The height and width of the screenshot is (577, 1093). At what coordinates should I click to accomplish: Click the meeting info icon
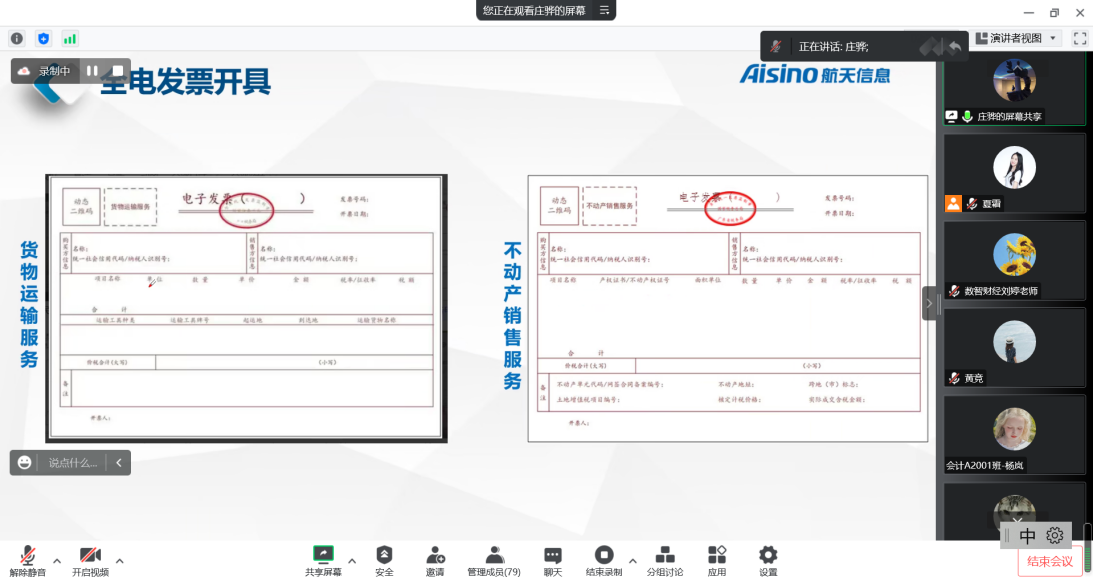coord(17,39)
